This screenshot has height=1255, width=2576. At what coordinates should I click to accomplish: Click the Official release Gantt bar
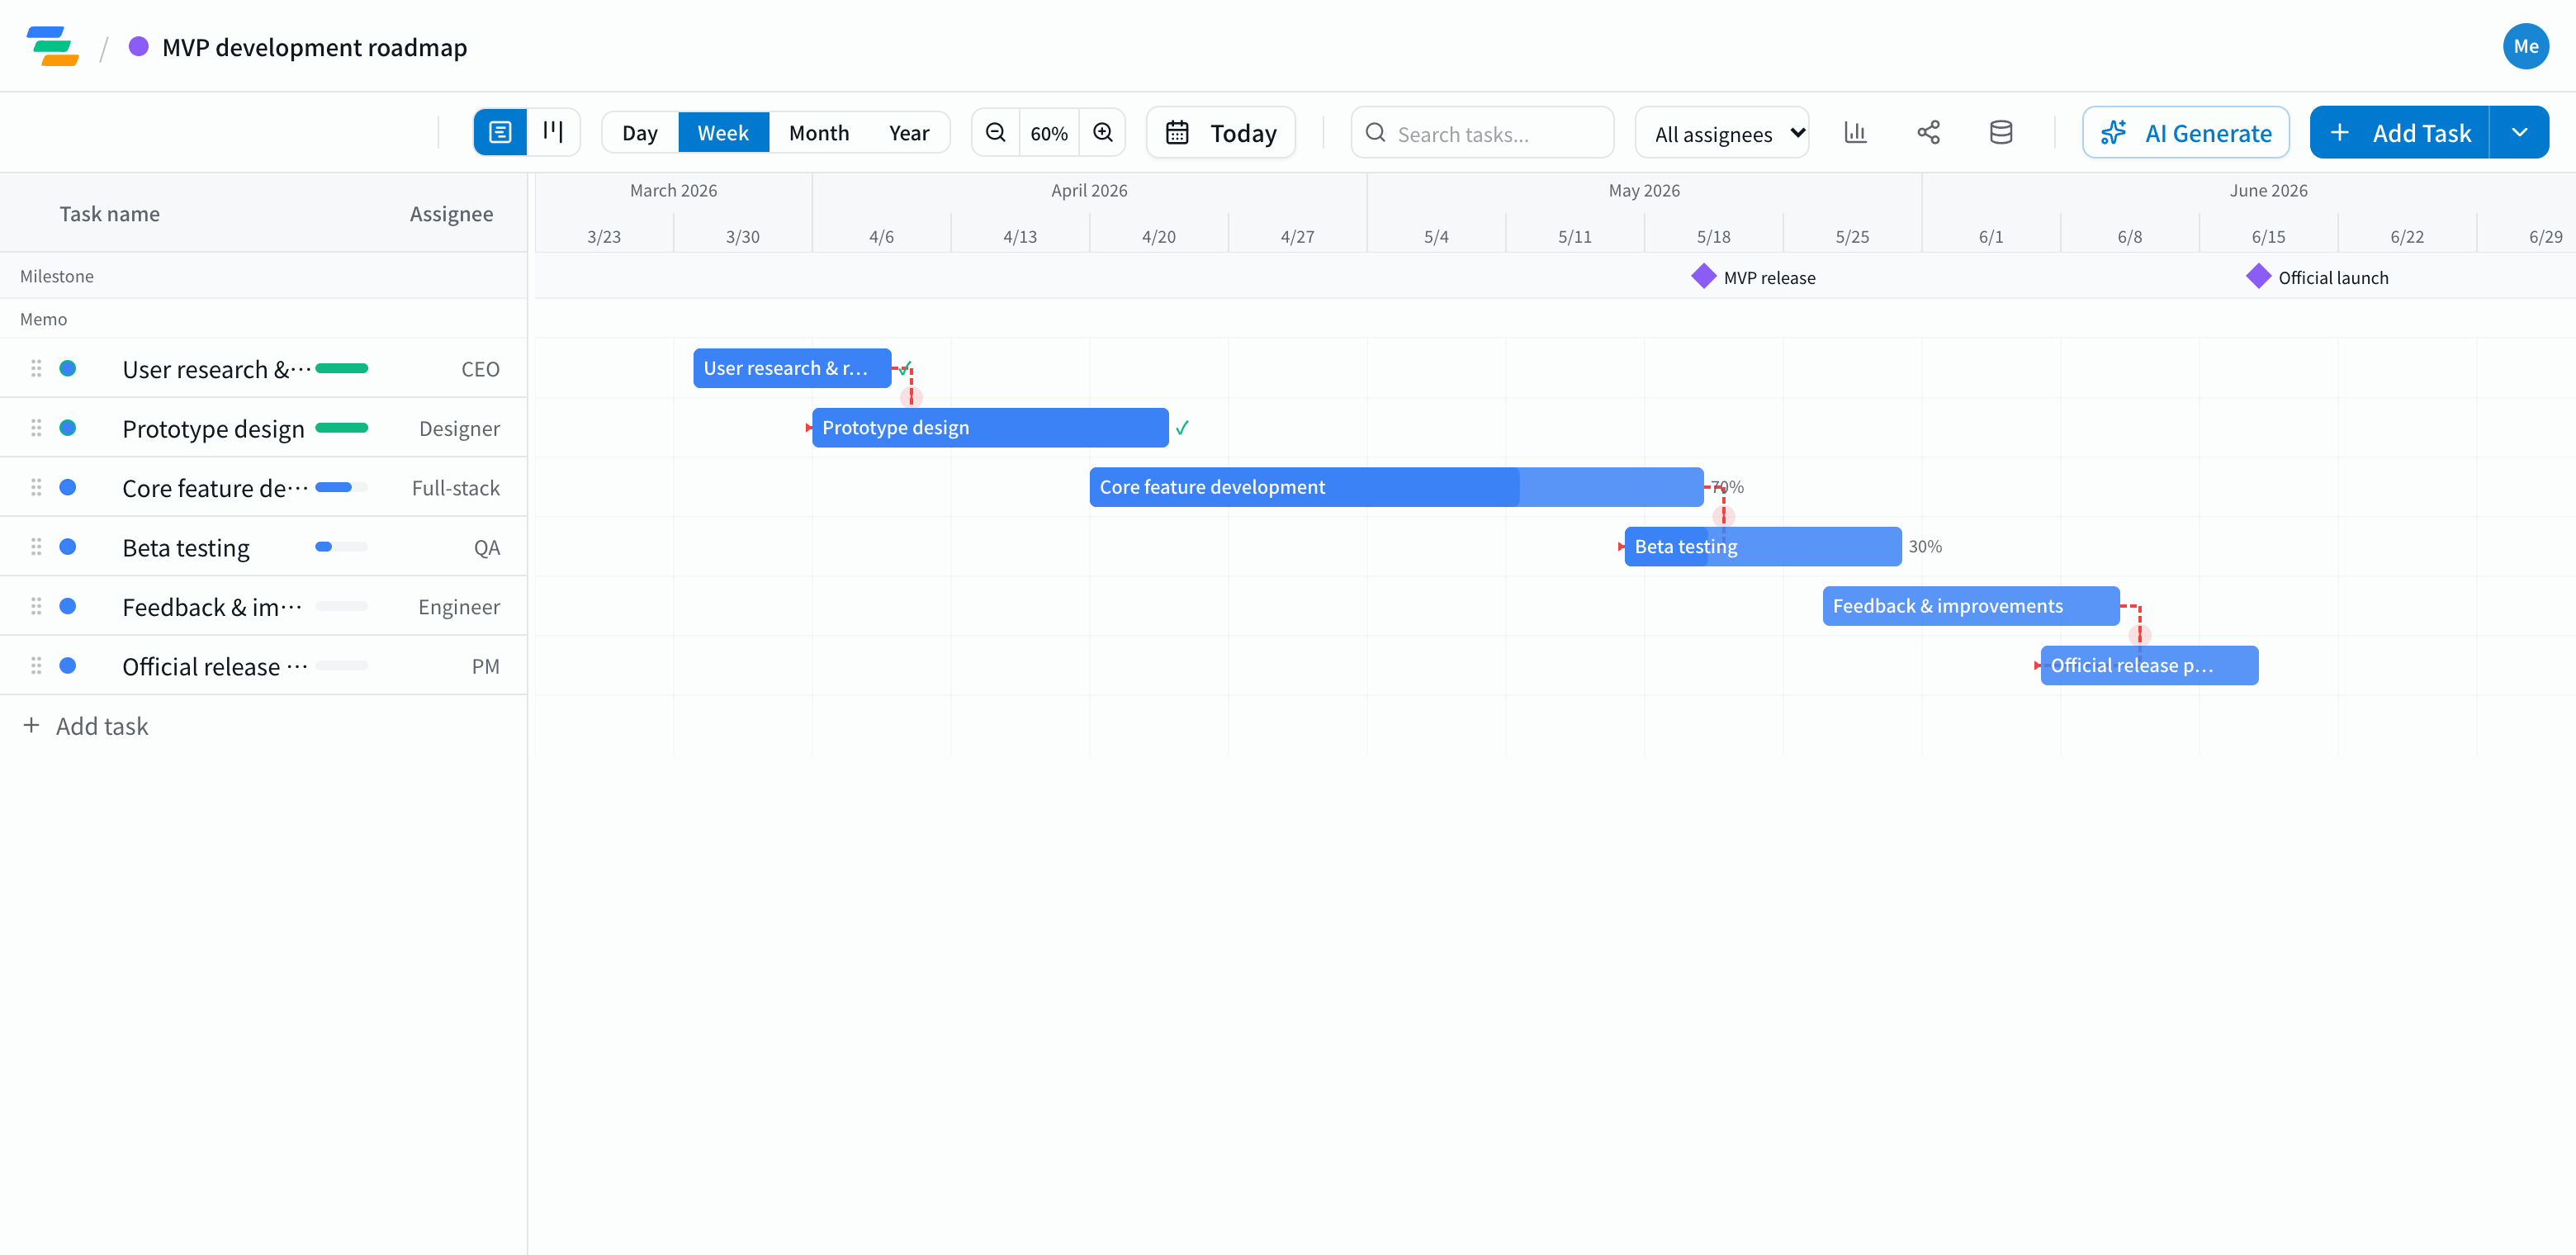pyautogui.click(x=2149, y=665)
